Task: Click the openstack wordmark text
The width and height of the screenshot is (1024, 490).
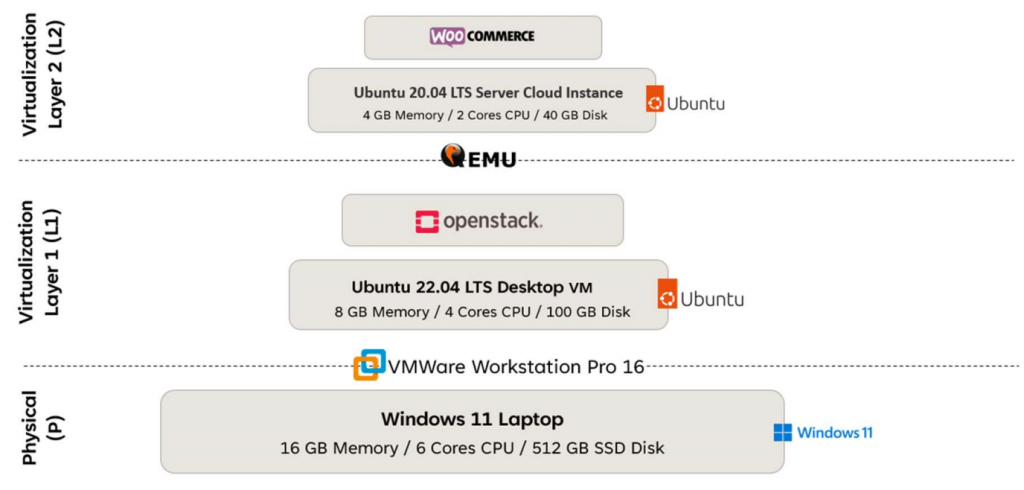Action: tap(493, 220)
